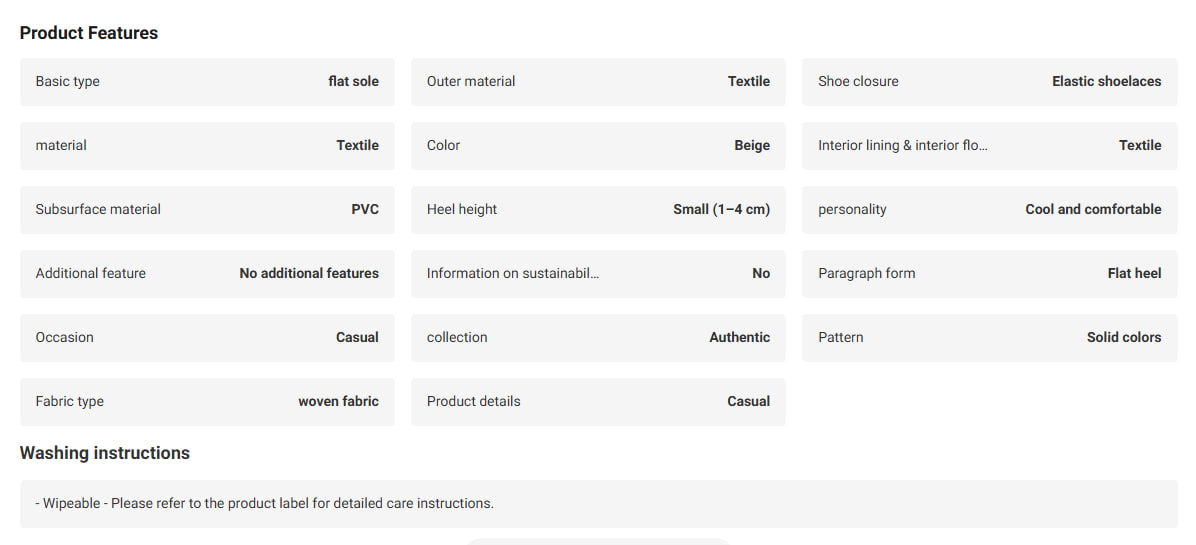Click the Pattern Solid colors row
1196x545 pixels.
click(989, 338)
